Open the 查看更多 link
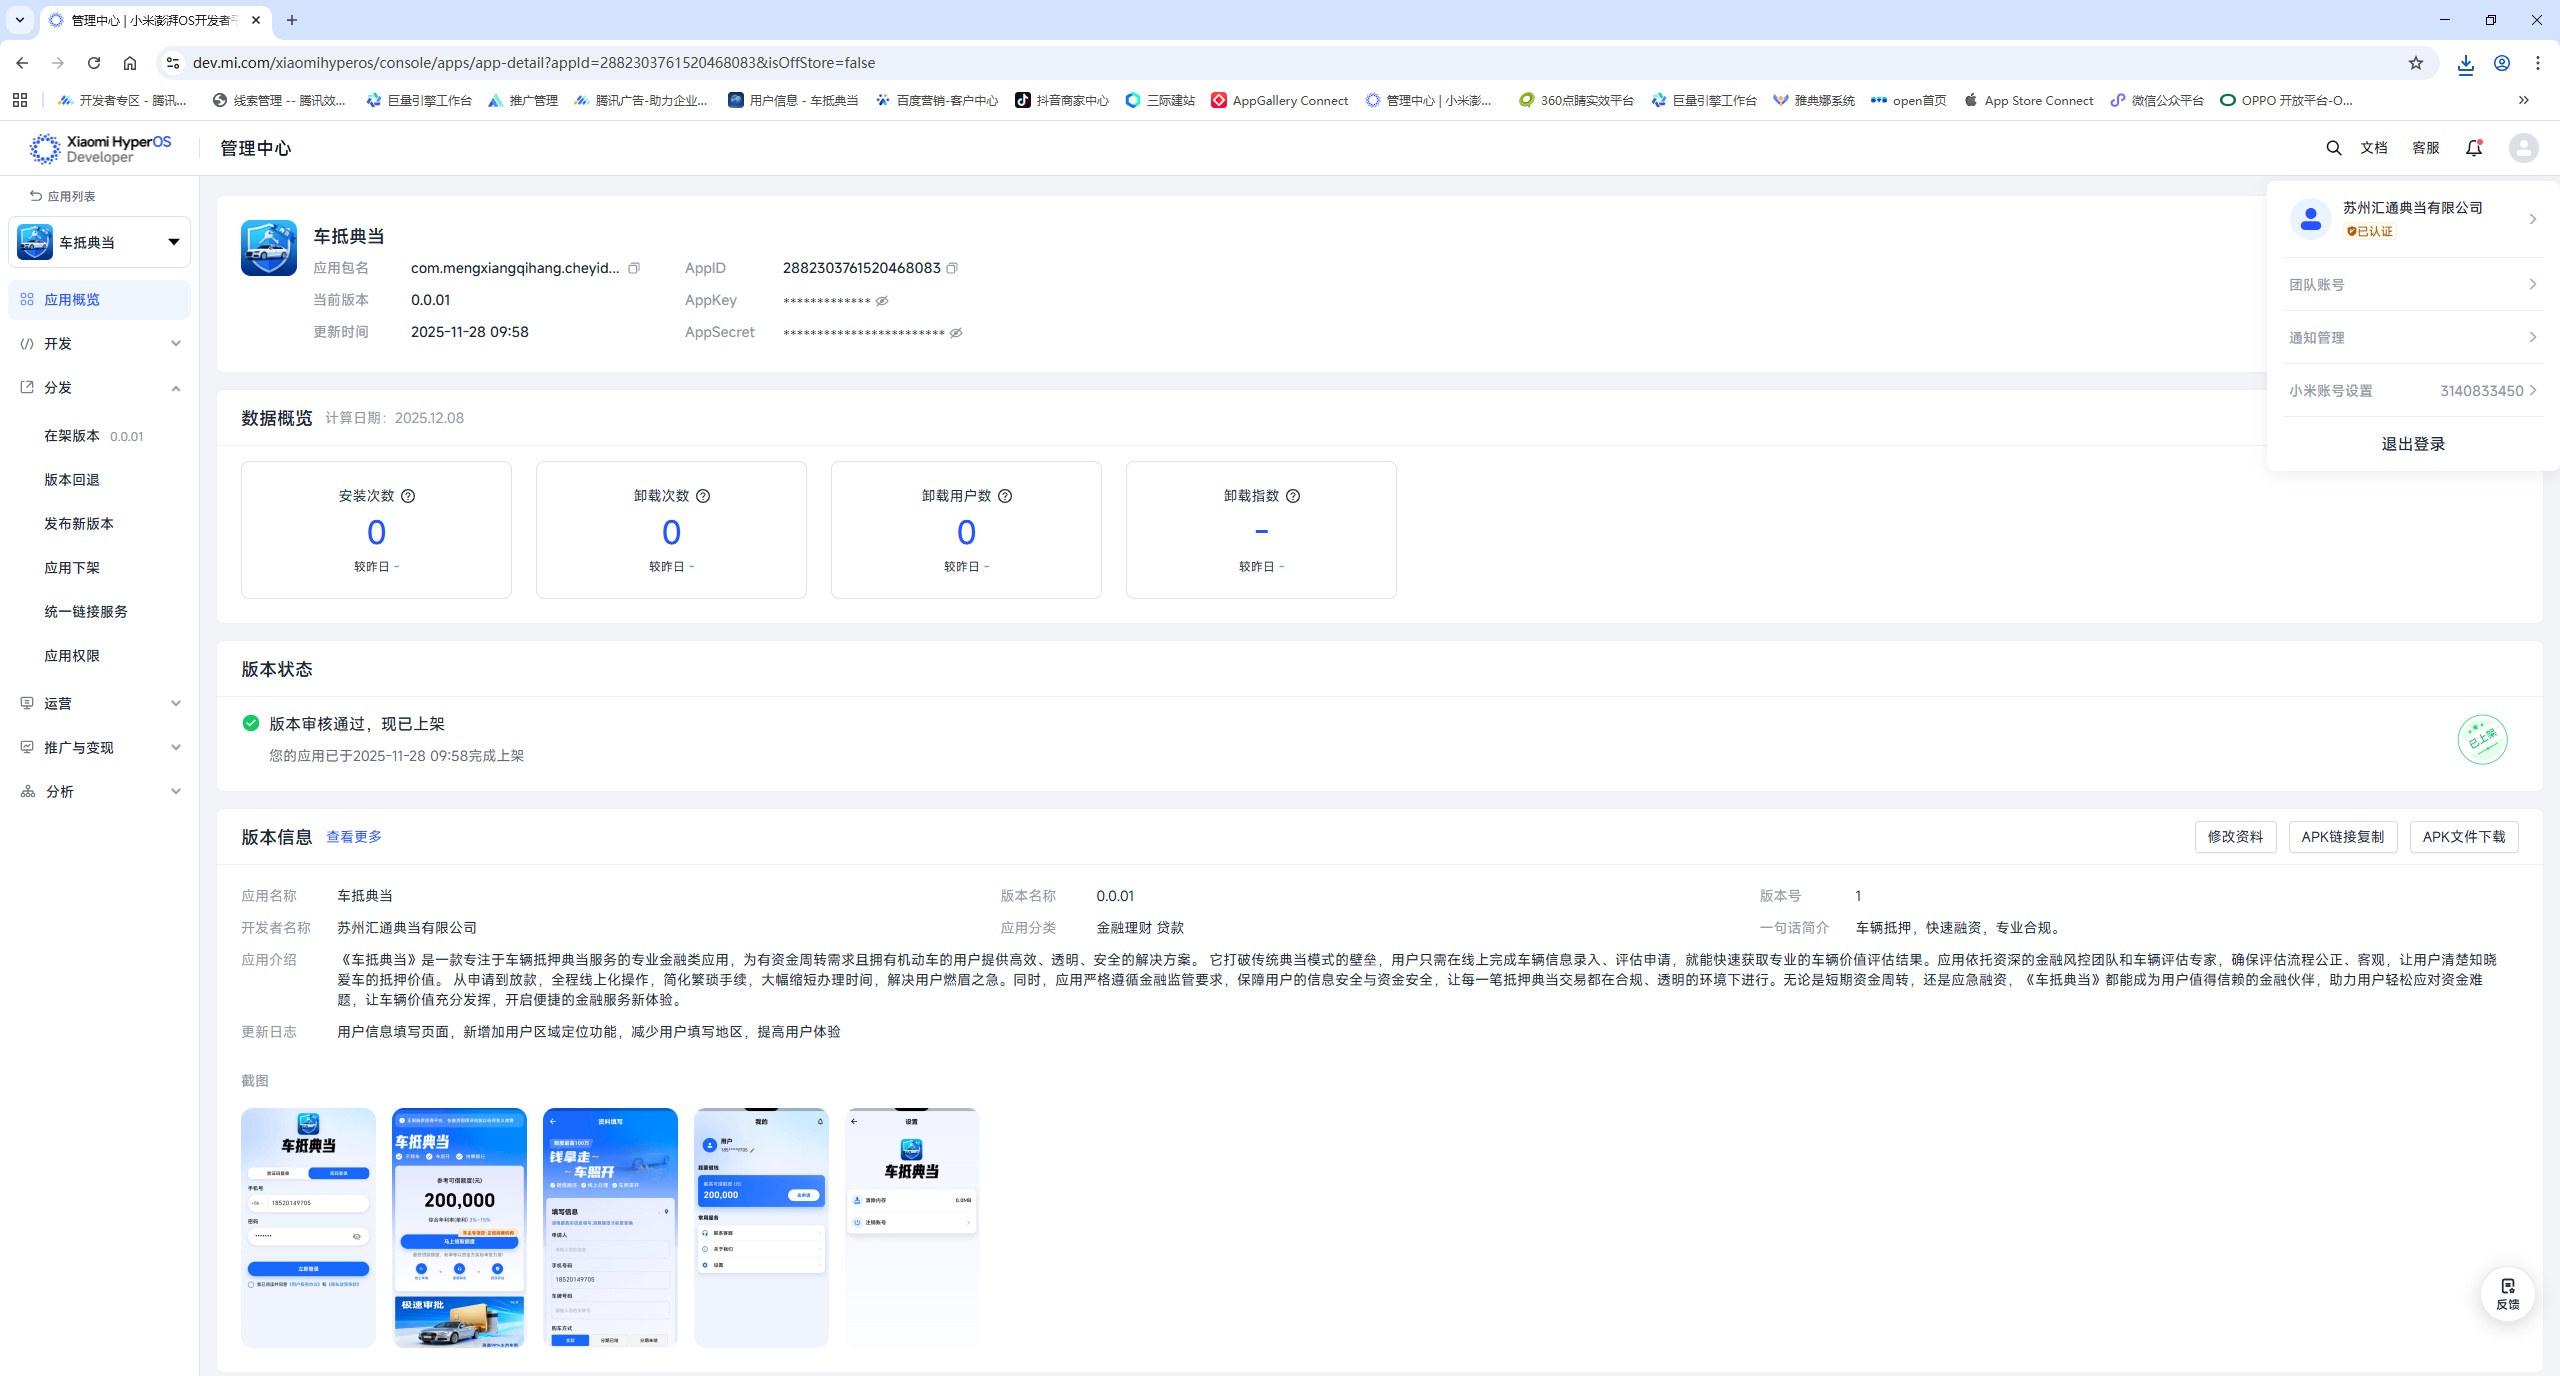The height and width of the screenshot is (1376, 2560). (x=354, y=837)
